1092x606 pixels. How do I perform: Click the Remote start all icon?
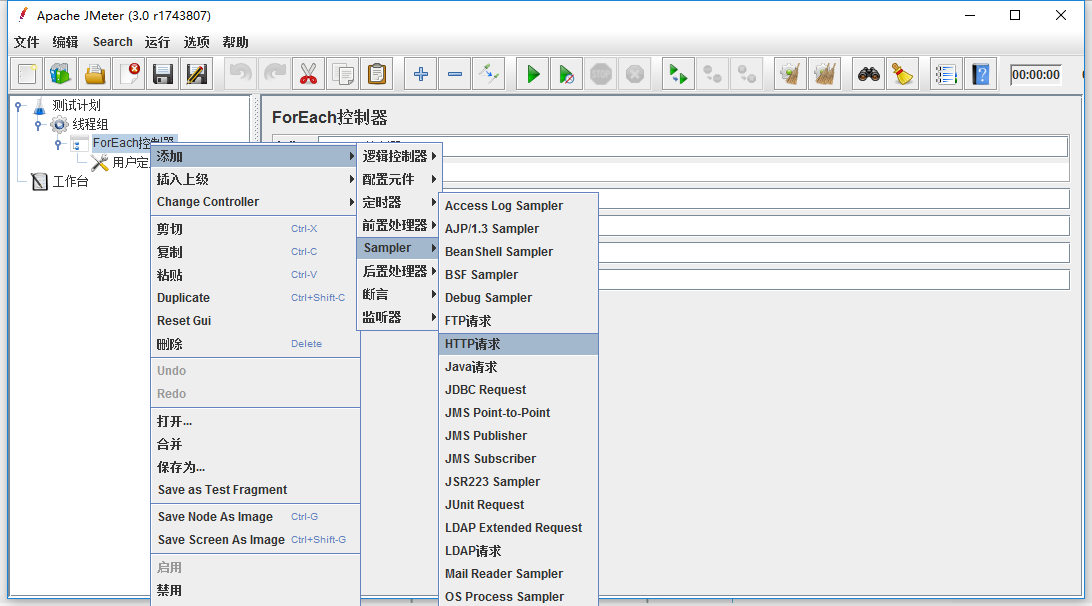pos(678,74)
